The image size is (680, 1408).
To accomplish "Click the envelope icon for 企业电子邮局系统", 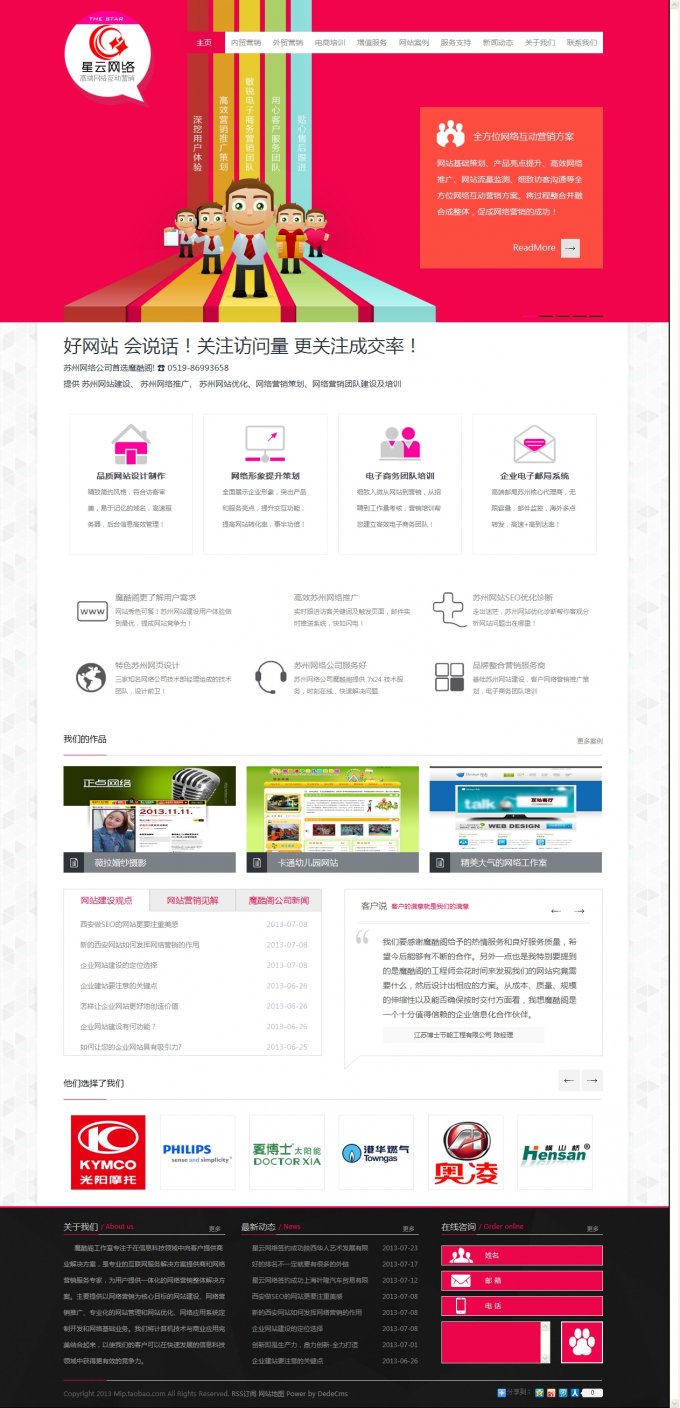I will tap(534, 443).
